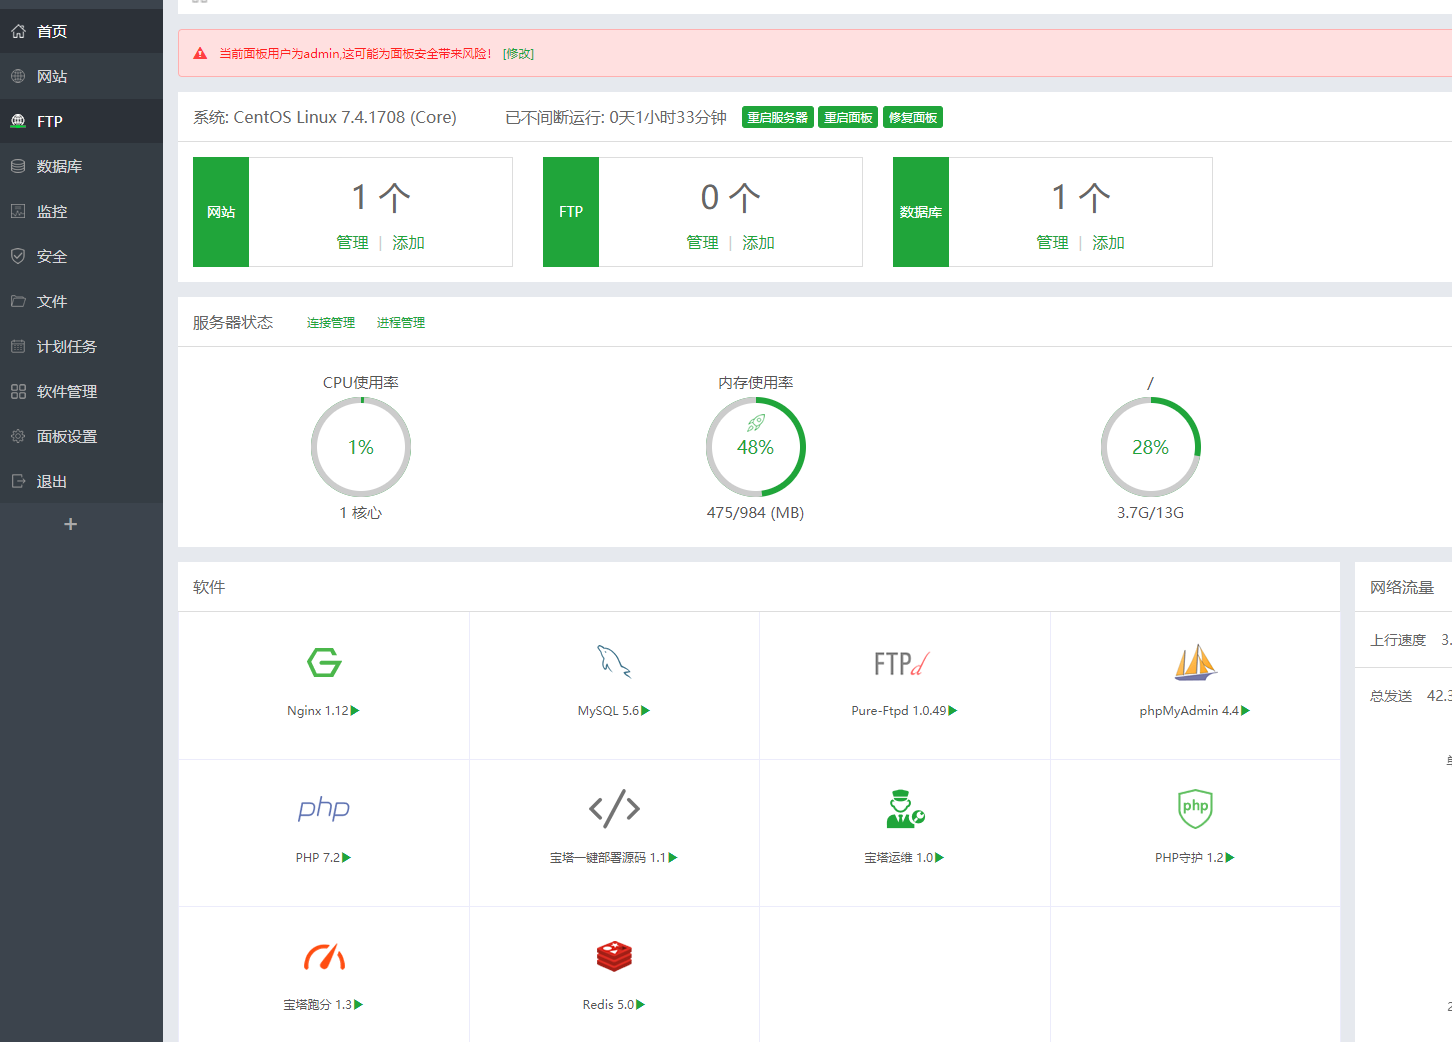The image size is (1452, 1042).
Task: Open the 监控 sidebar menu
Action: click(81, 211)
